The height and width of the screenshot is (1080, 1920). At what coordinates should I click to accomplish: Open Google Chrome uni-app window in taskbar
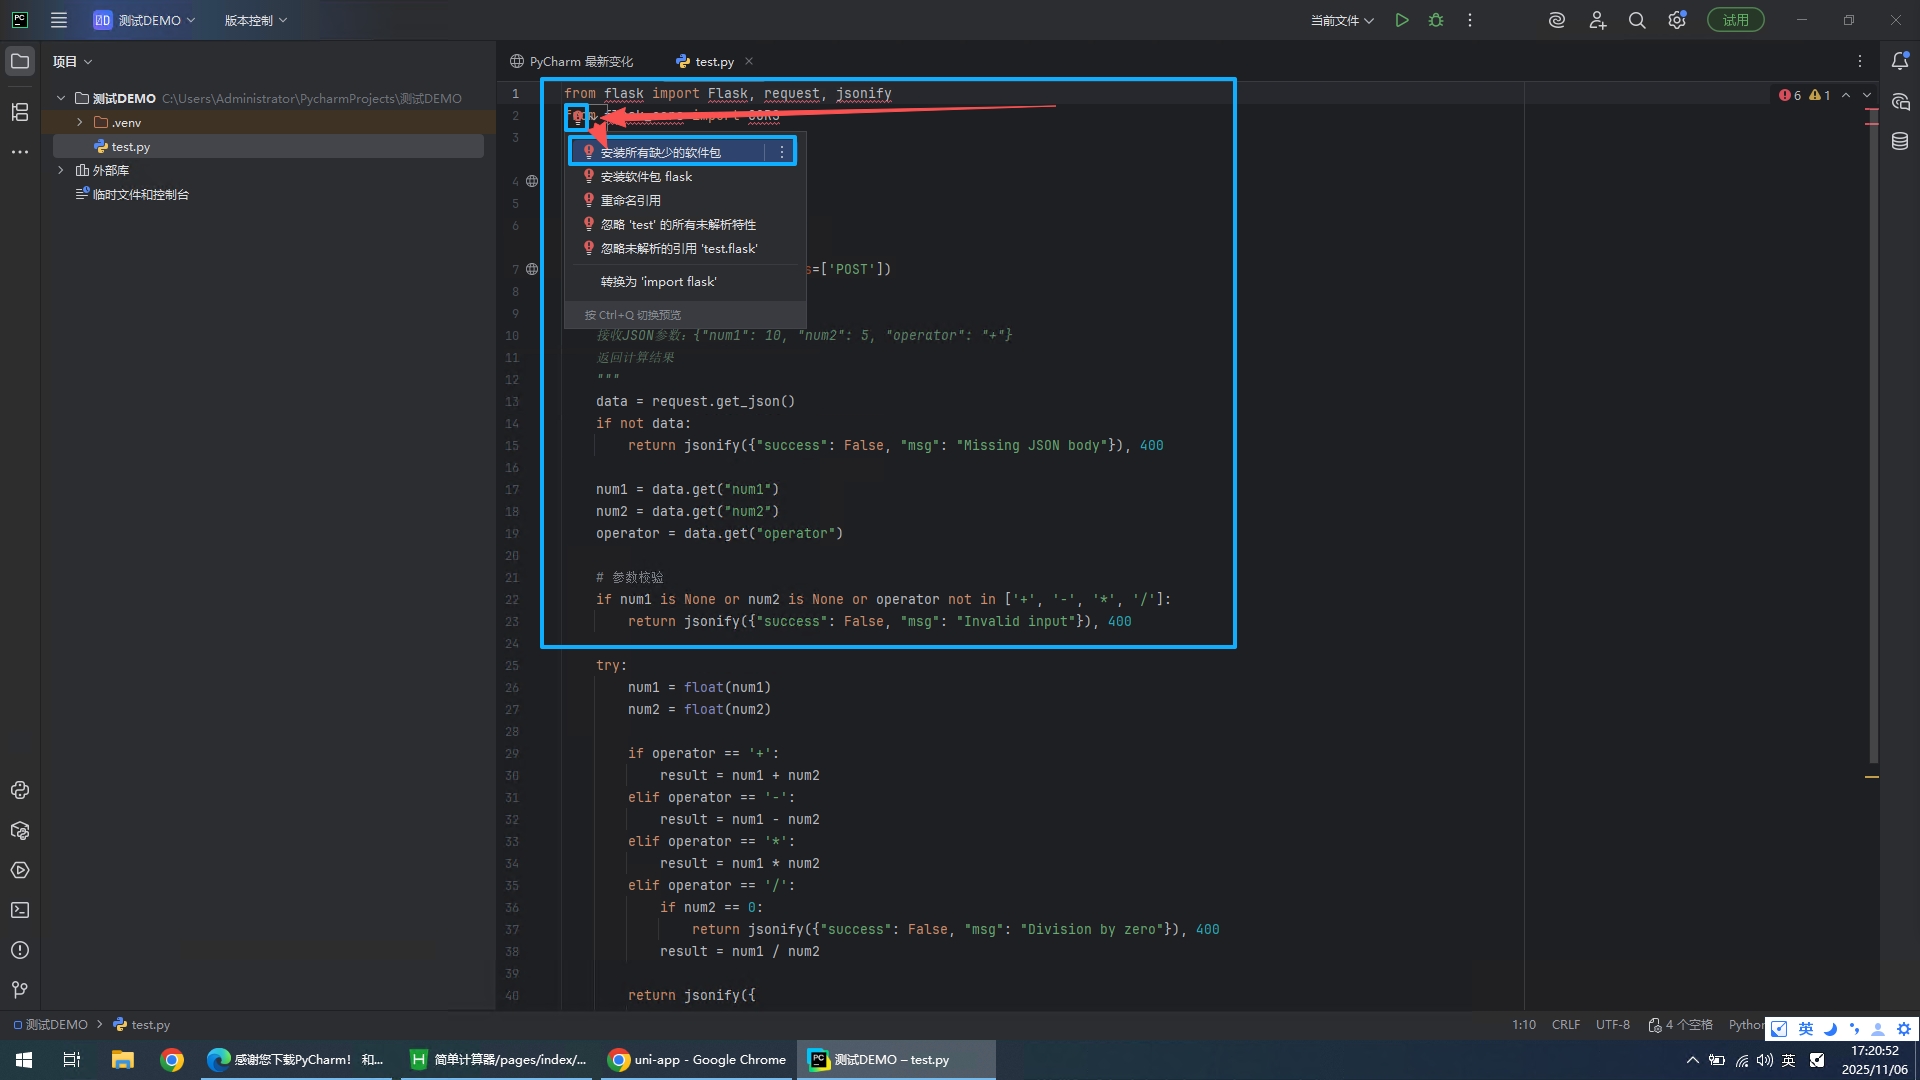[698, 1060]
